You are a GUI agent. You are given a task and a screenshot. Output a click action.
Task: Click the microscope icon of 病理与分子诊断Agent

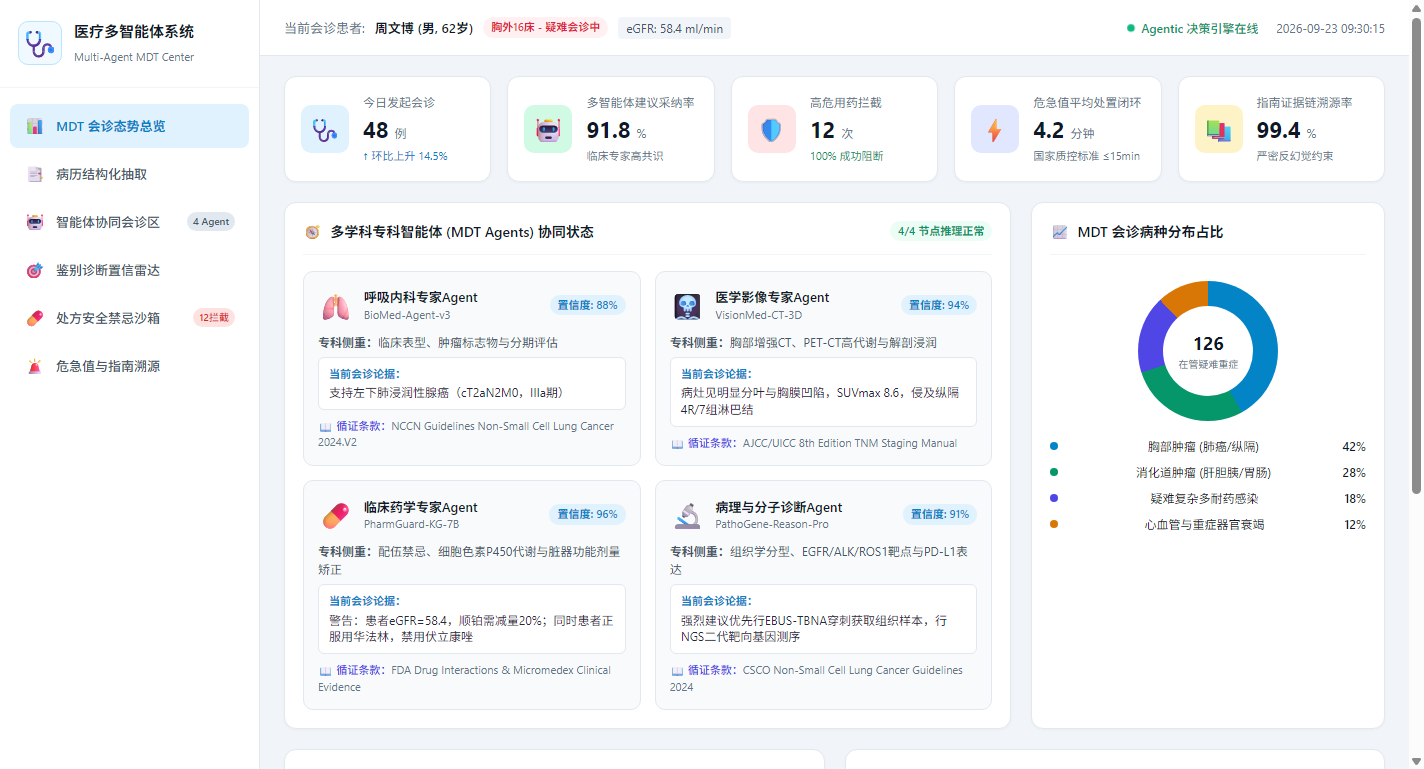tap(687, 516)
